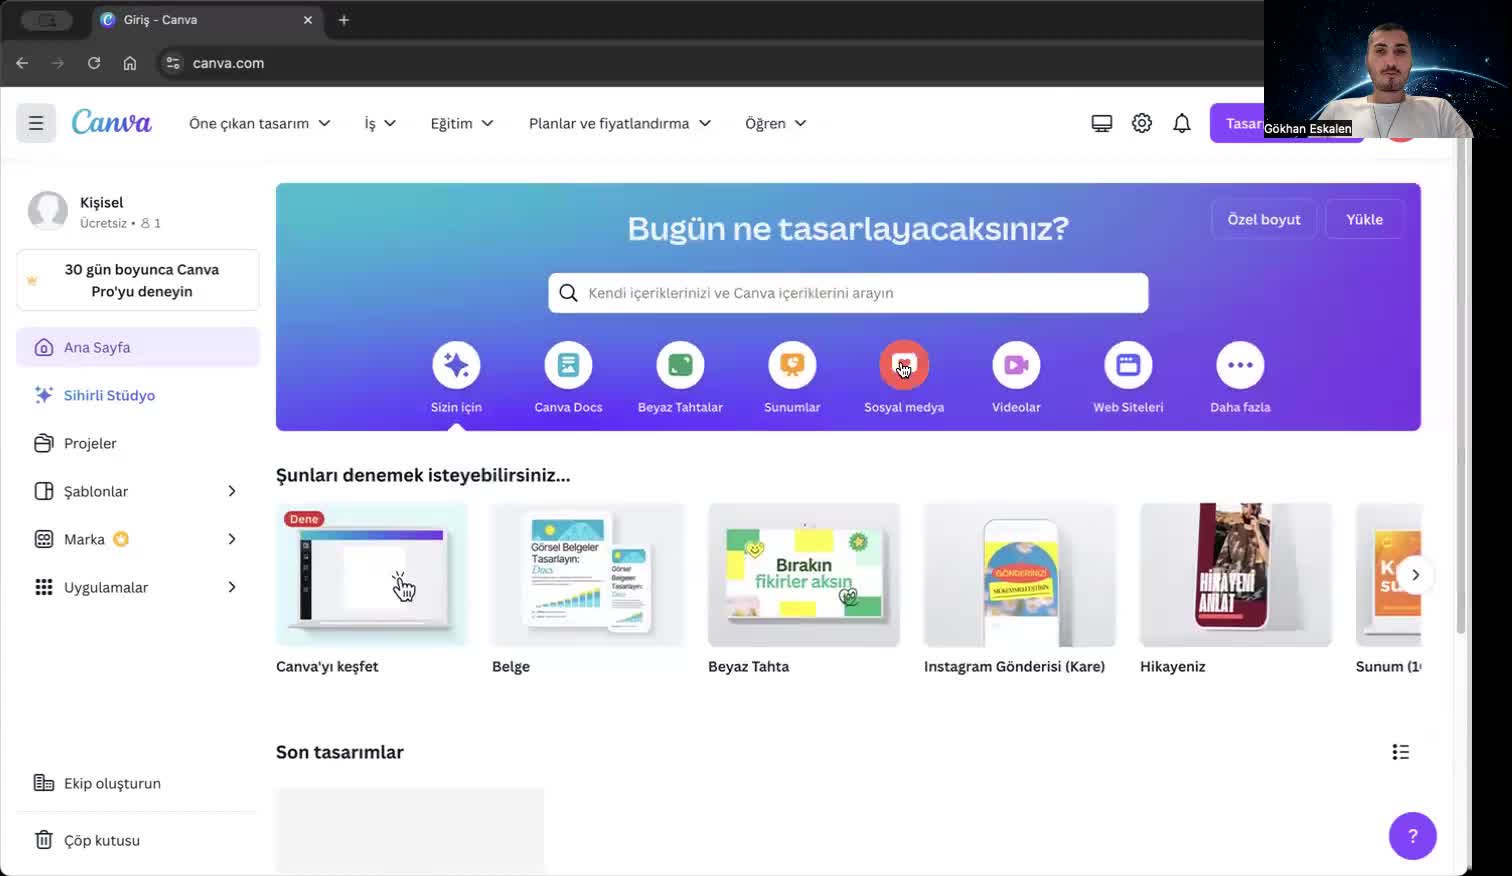The width and height of the screenshot is (1512, 876).
Task: Open Sihirli Stüdyo in the sidebar
Action: (x=138, y=395)
